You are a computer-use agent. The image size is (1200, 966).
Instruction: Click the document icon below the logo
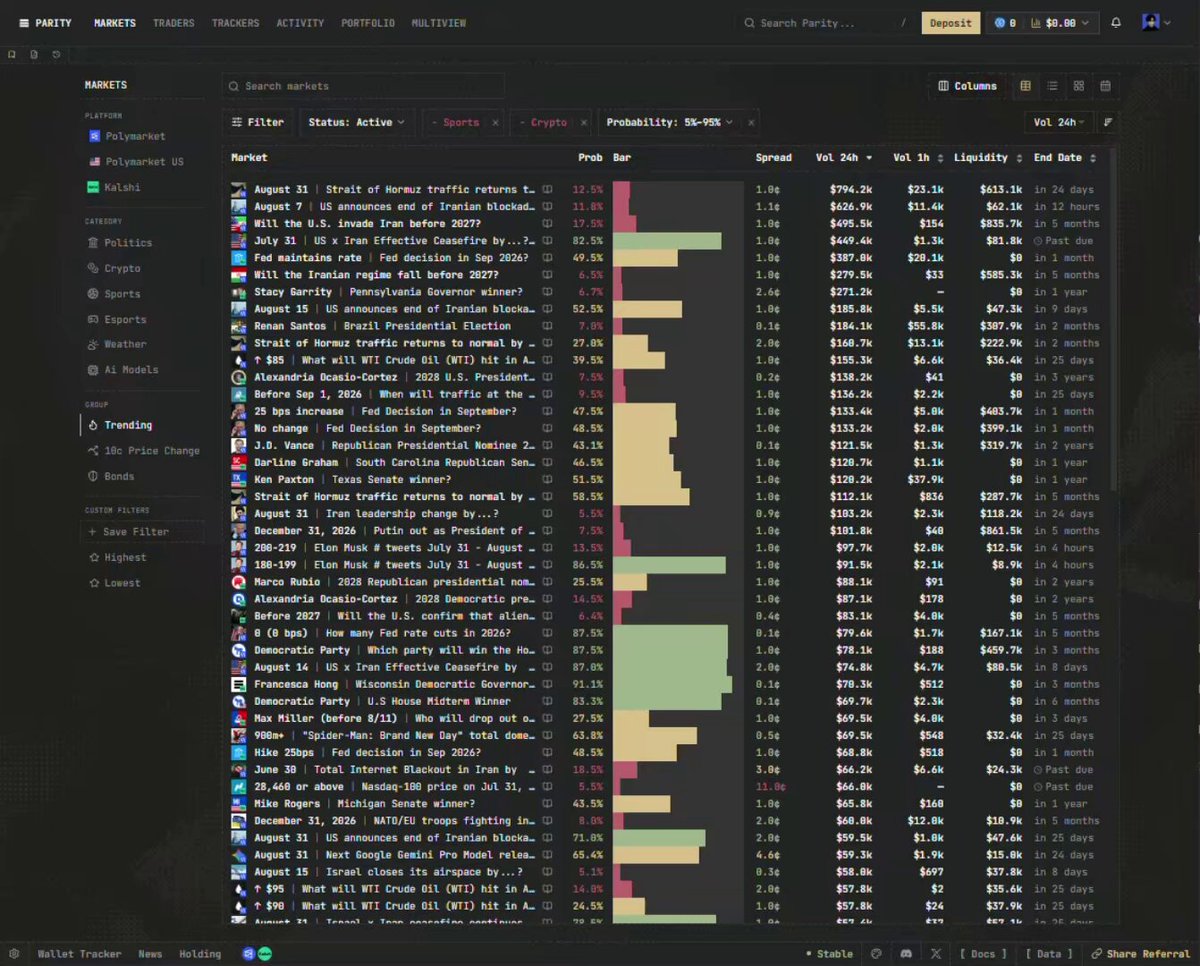[x=34, y=54]
